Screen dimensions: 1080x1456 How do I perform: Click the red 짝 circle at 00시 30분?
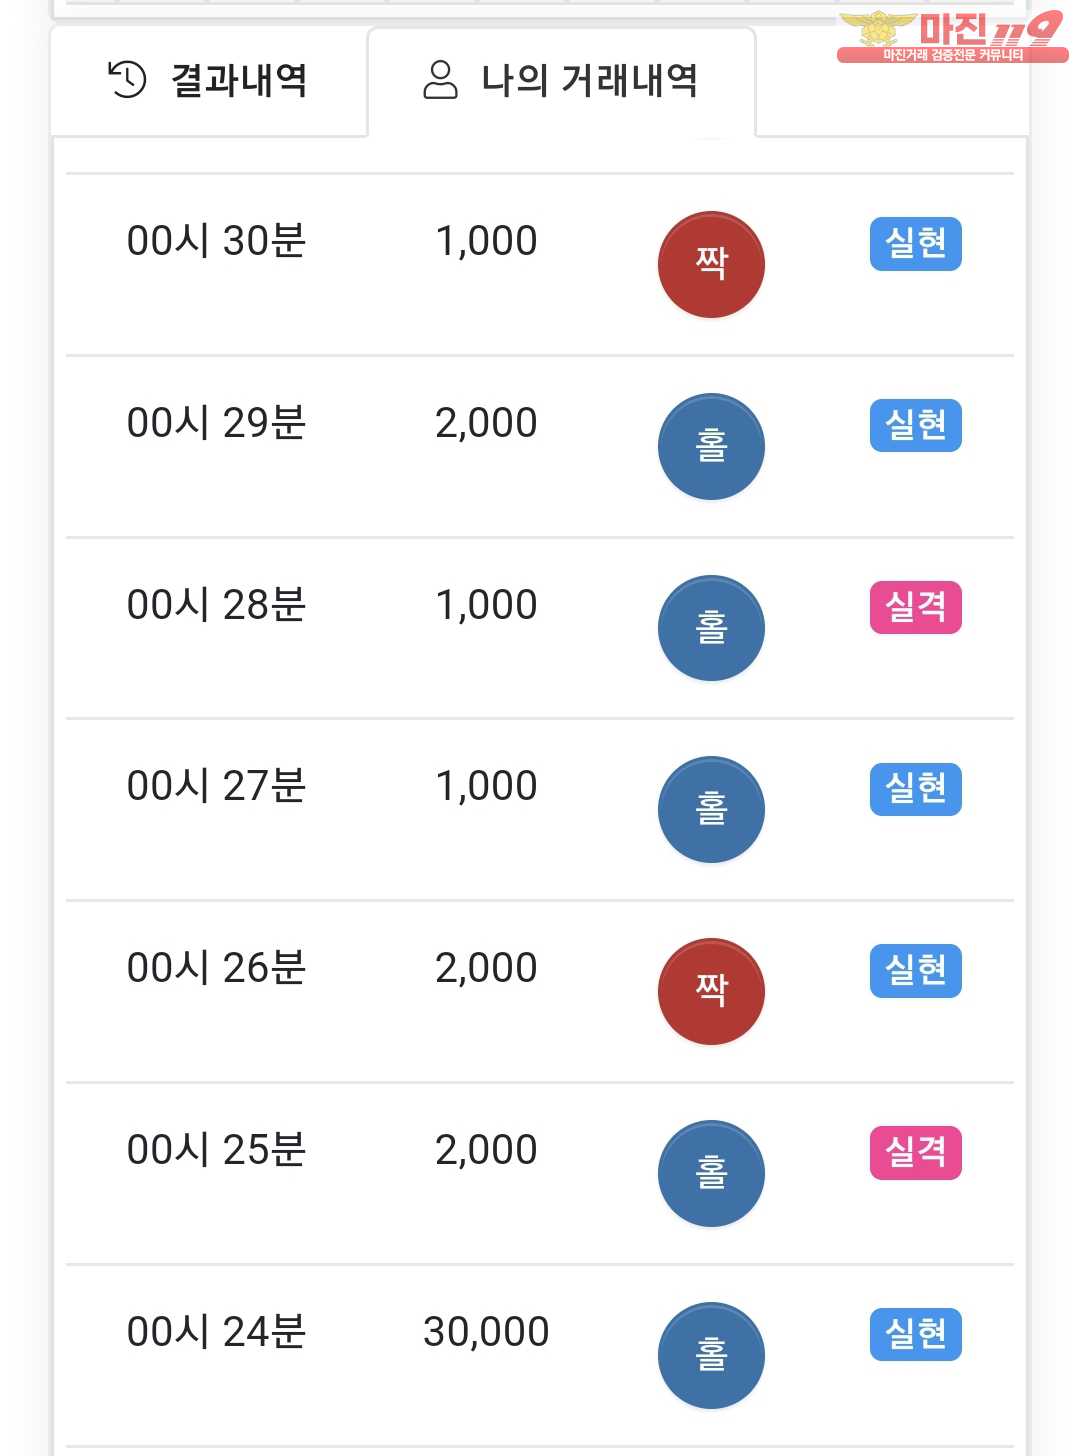pos(711,264)
